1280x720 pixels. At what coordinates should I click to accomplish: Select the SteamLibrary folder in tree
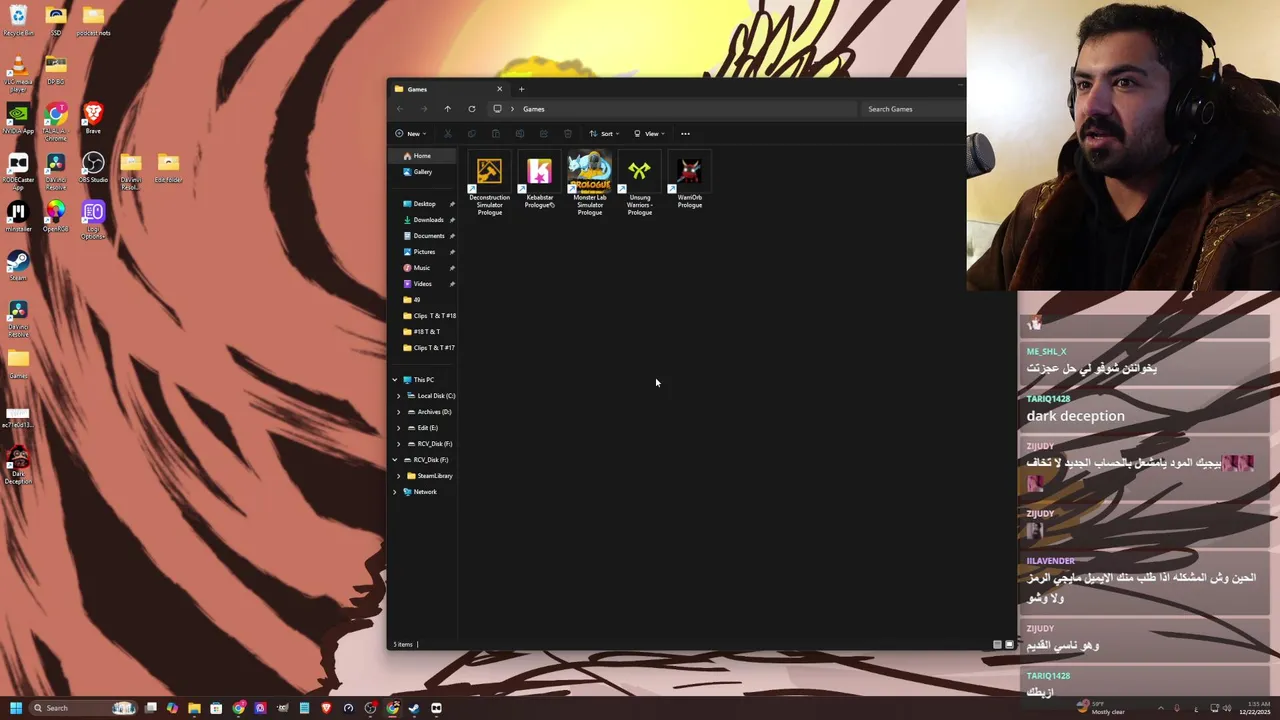(x=430, y=476)
